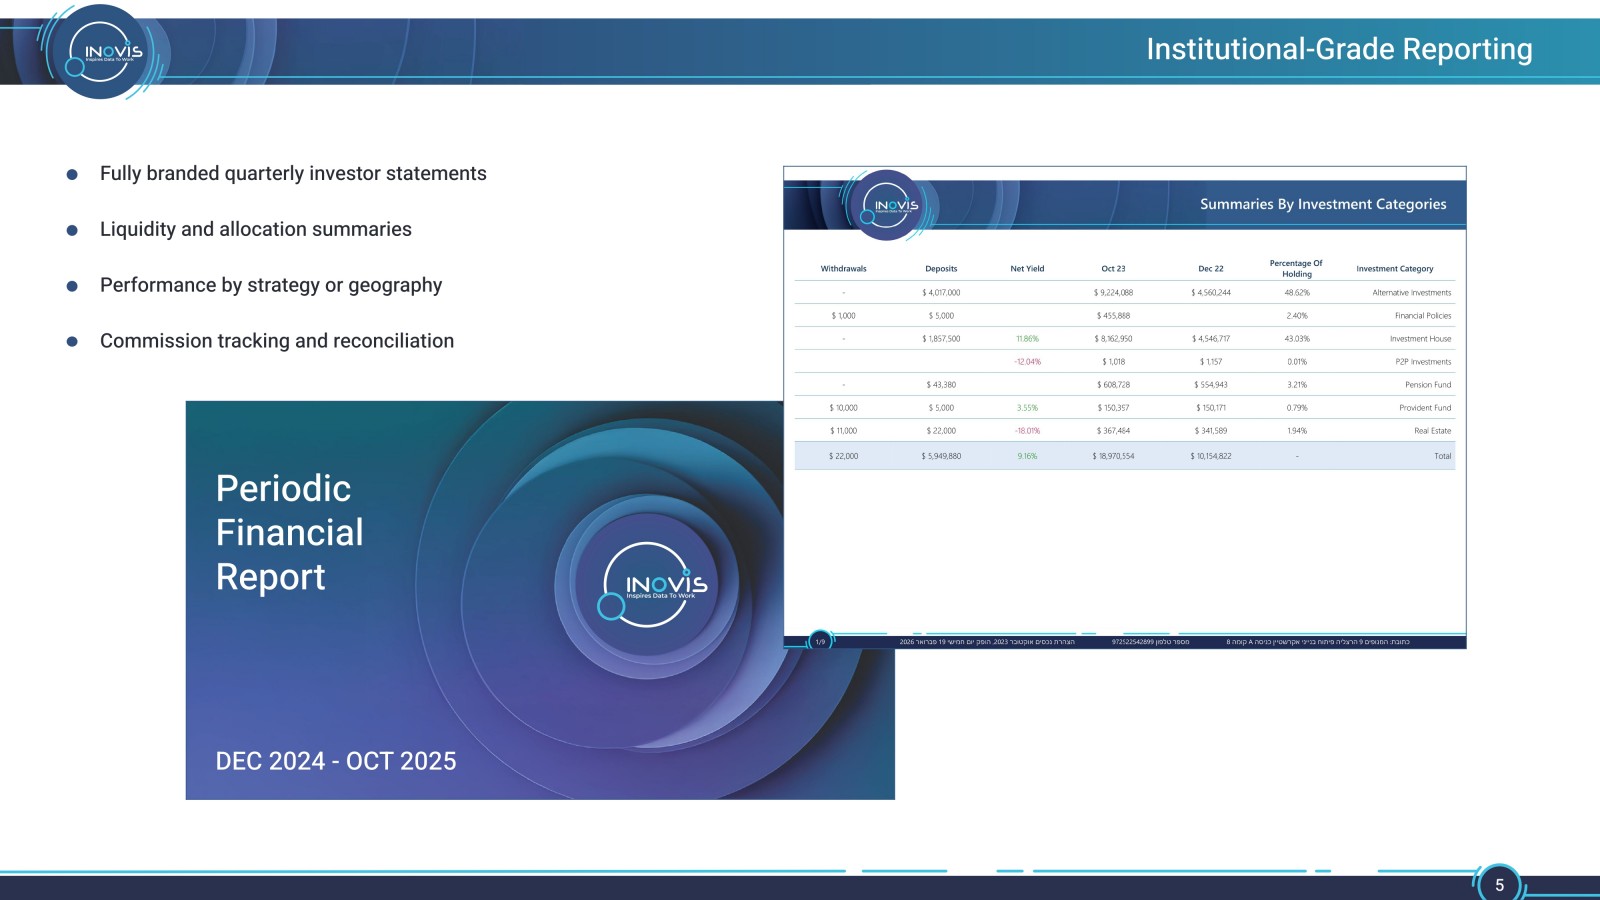Click the $ 8,162,950 Oct 23 value
This screenshot has height=900, width=1600.
click(x=1113, y=339)
